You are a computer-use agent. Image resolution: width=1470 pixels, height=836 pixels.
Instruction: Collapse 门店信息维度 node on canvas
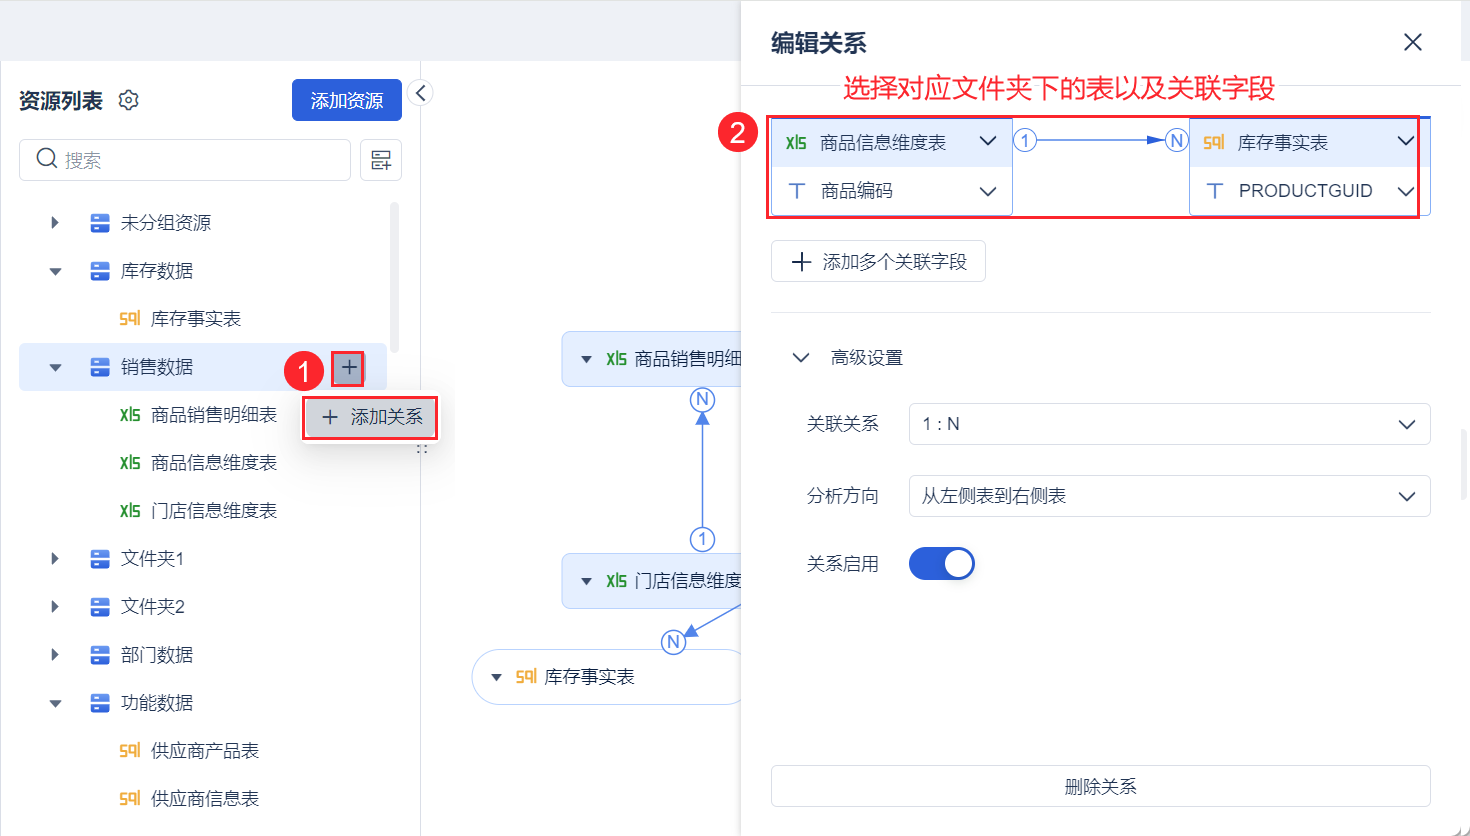click(x=586, y=581)
